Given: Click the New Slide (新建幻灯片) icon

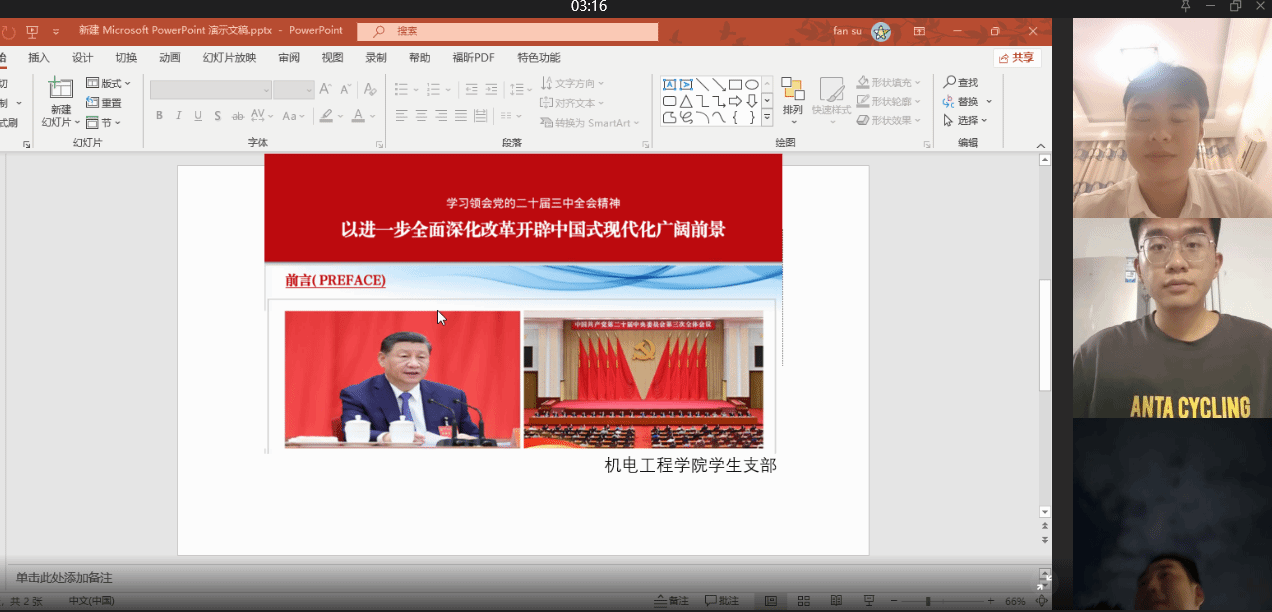Looking at the screenshot, I should coord(61,89).
